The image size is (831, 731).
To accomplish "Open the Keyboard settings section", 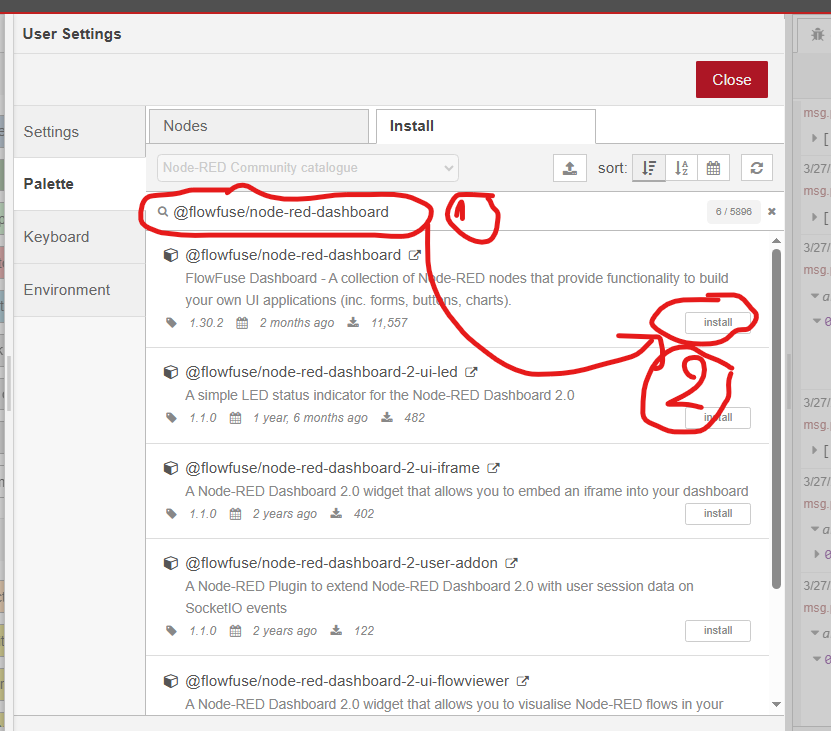I will click(56, 237).
